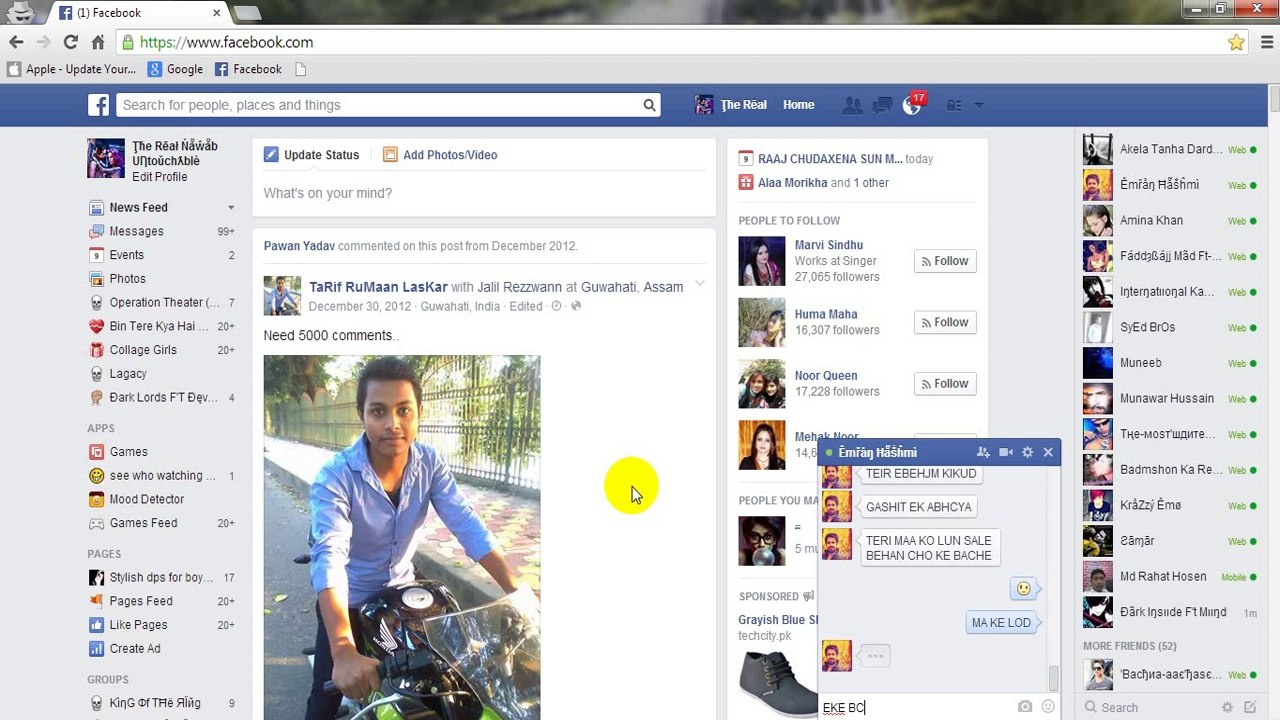1280x720 pixels.
Task: Click the magnifier icon in the Facebook search box
Action: coord(649,105)
